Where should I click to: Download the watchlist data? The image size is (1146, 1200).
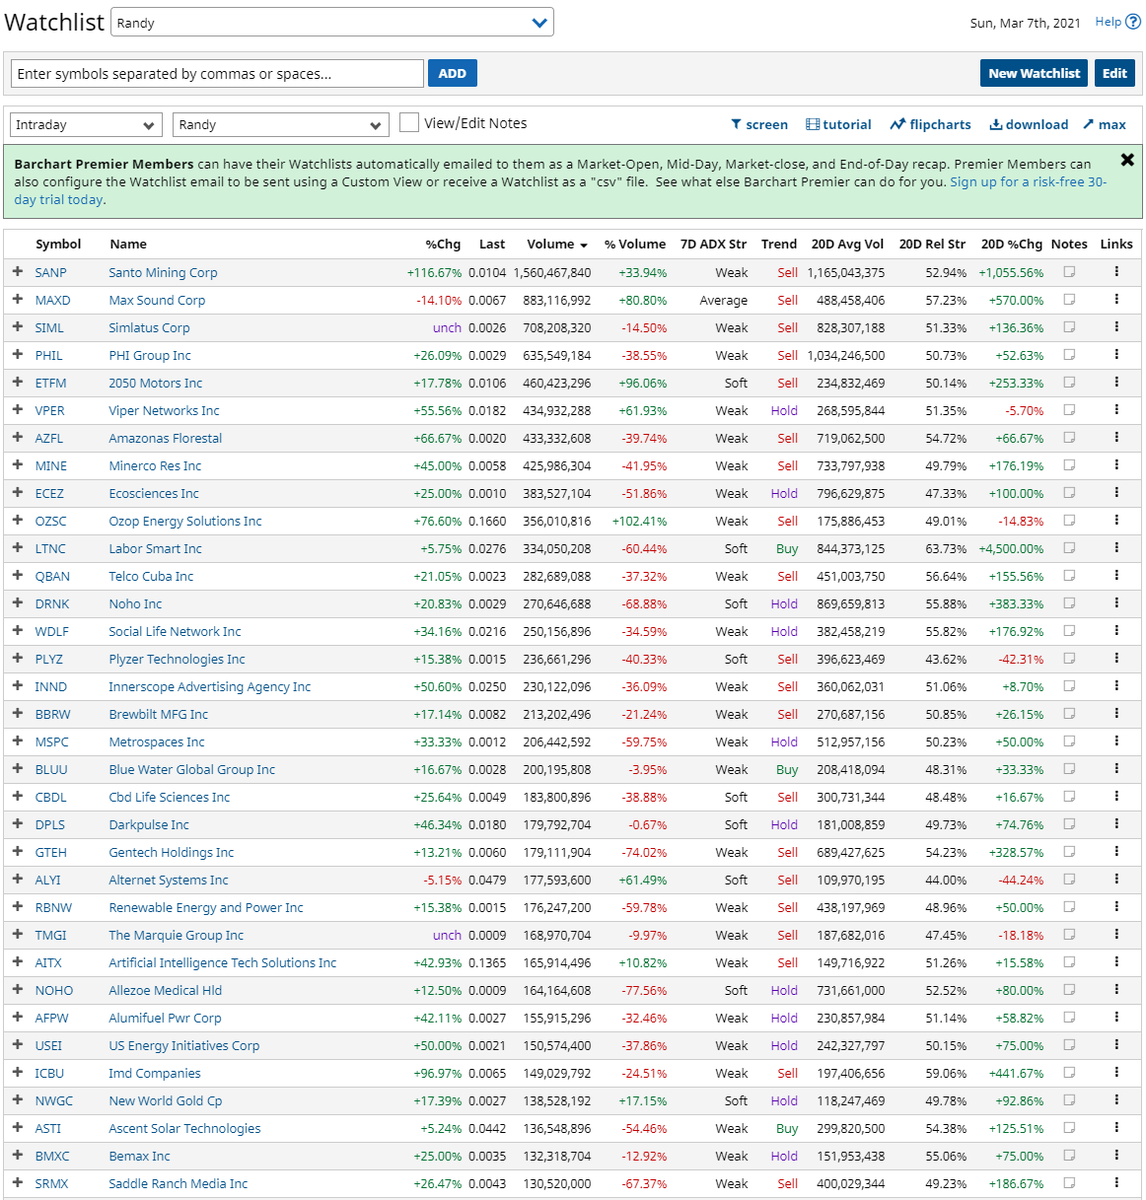click(x=1028, y=124)
